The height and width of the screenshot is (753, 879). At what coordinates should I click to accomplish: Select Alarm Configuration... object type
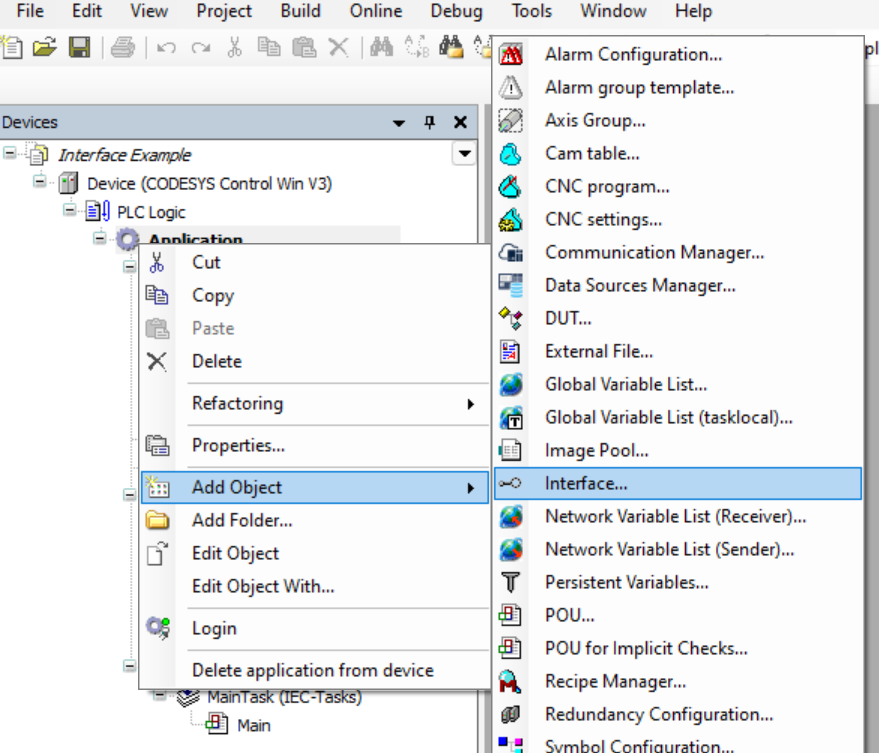(x=678, y=54)
